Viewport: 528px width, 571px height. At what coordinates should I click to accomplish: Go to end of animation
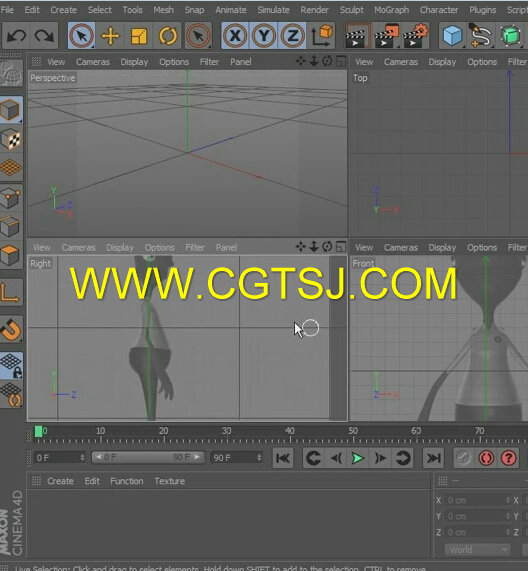coord(433,458)
